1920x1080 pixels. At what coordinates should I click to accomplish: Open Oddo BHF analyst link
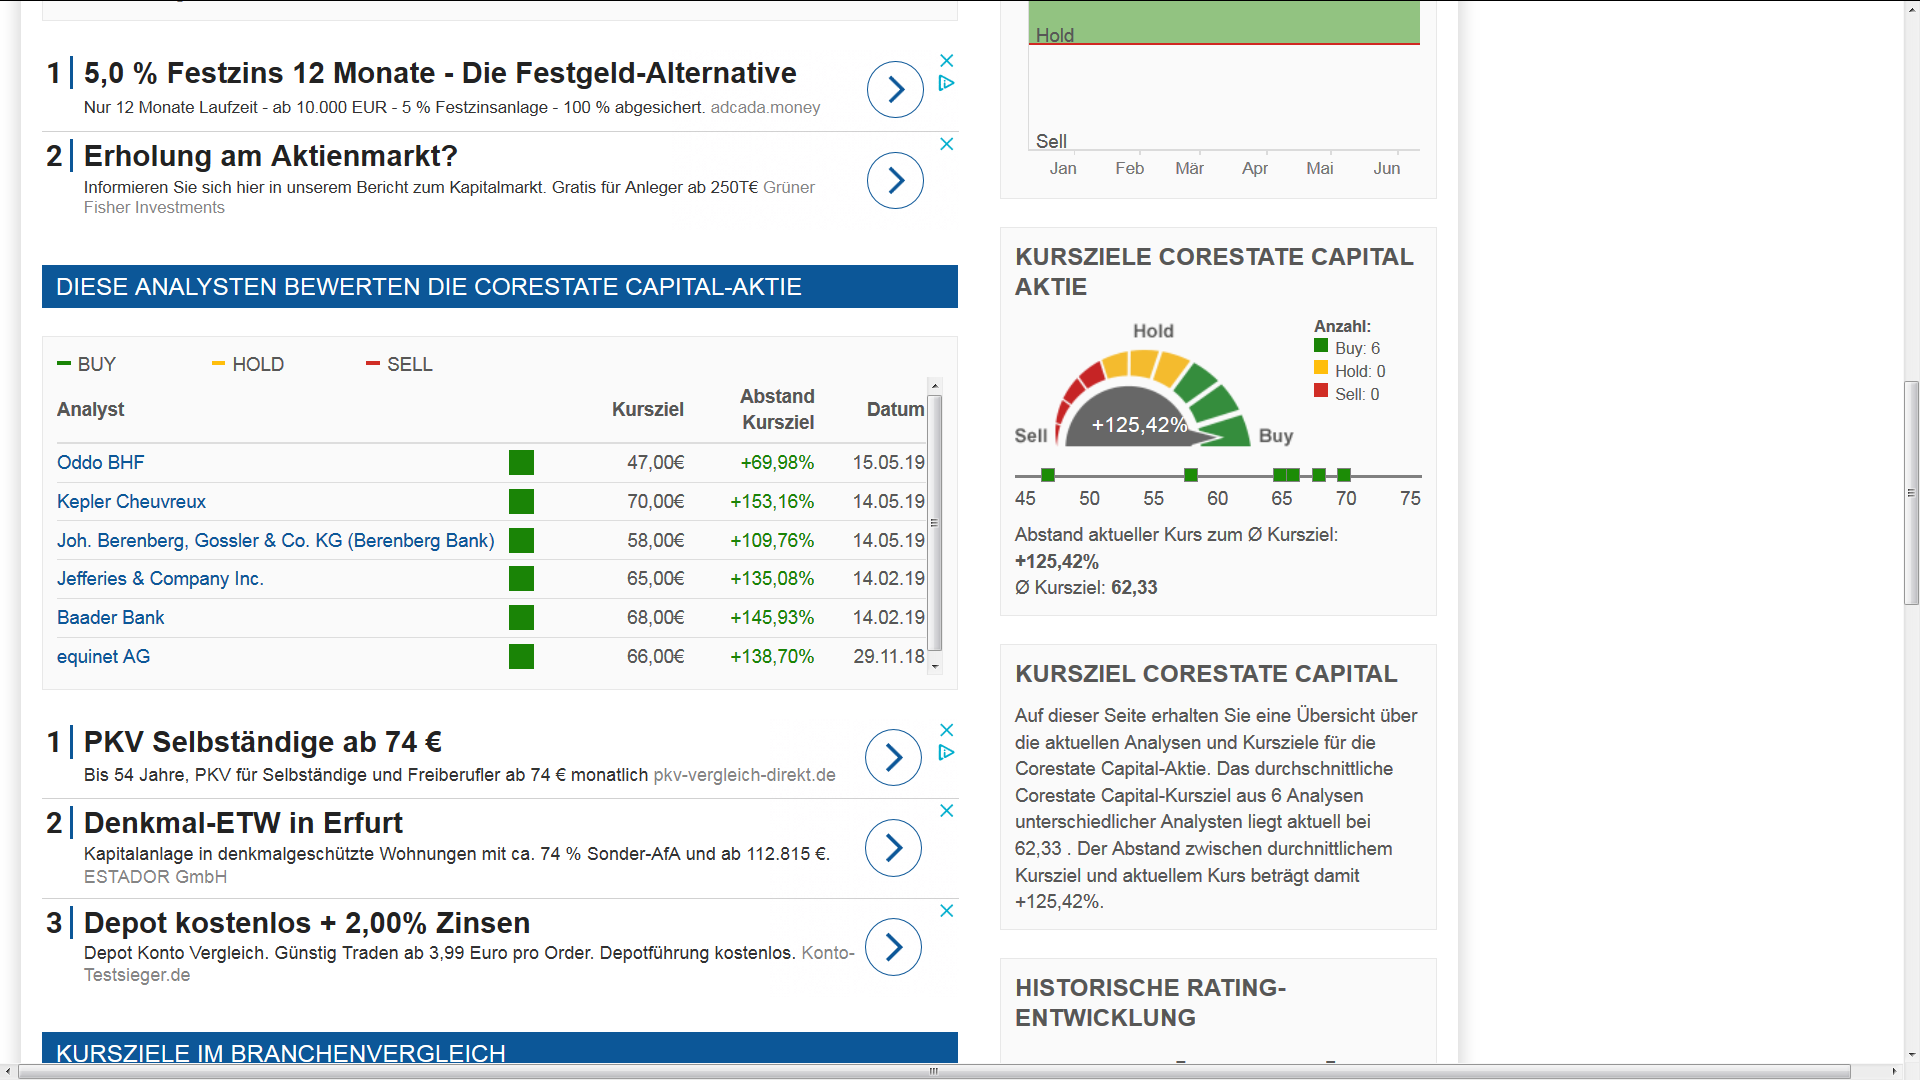[x=100, y=463]
